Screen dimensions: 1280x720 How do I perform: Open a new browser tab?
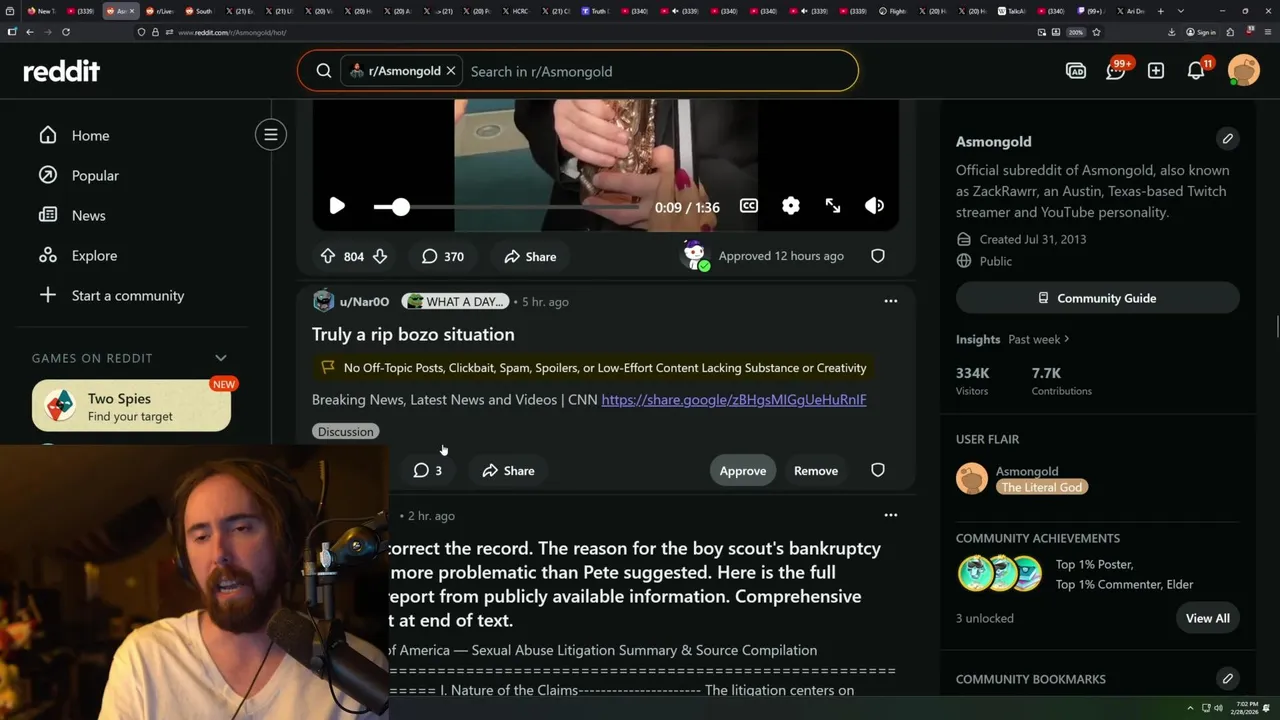(x=1160, y=11)
